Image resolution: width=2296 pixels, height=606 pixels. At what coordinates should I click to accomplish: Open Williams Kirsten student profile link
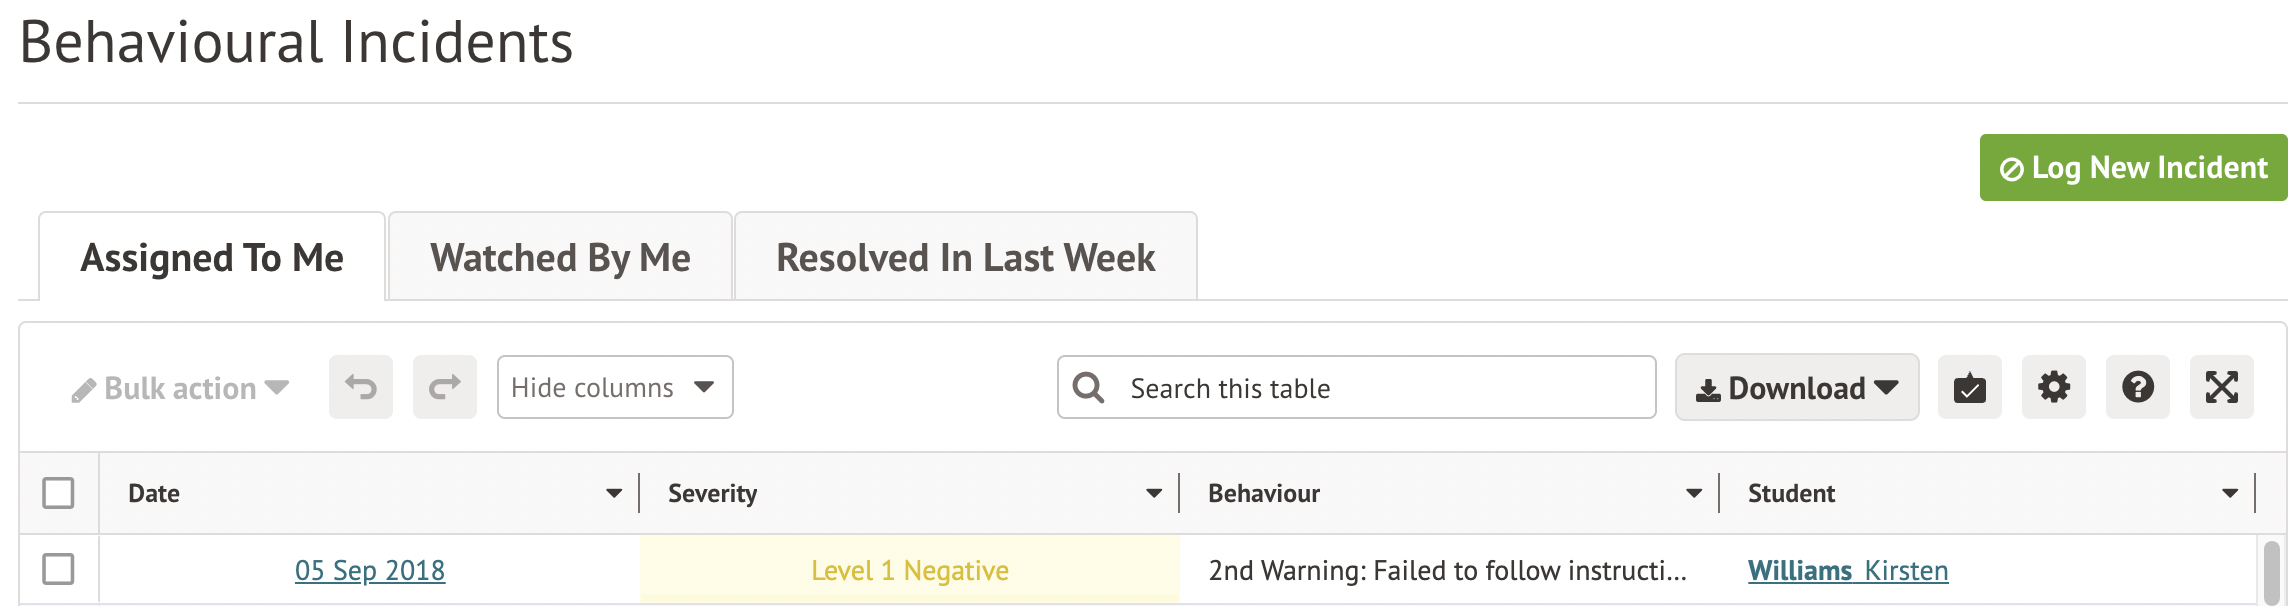[1847, 570]
